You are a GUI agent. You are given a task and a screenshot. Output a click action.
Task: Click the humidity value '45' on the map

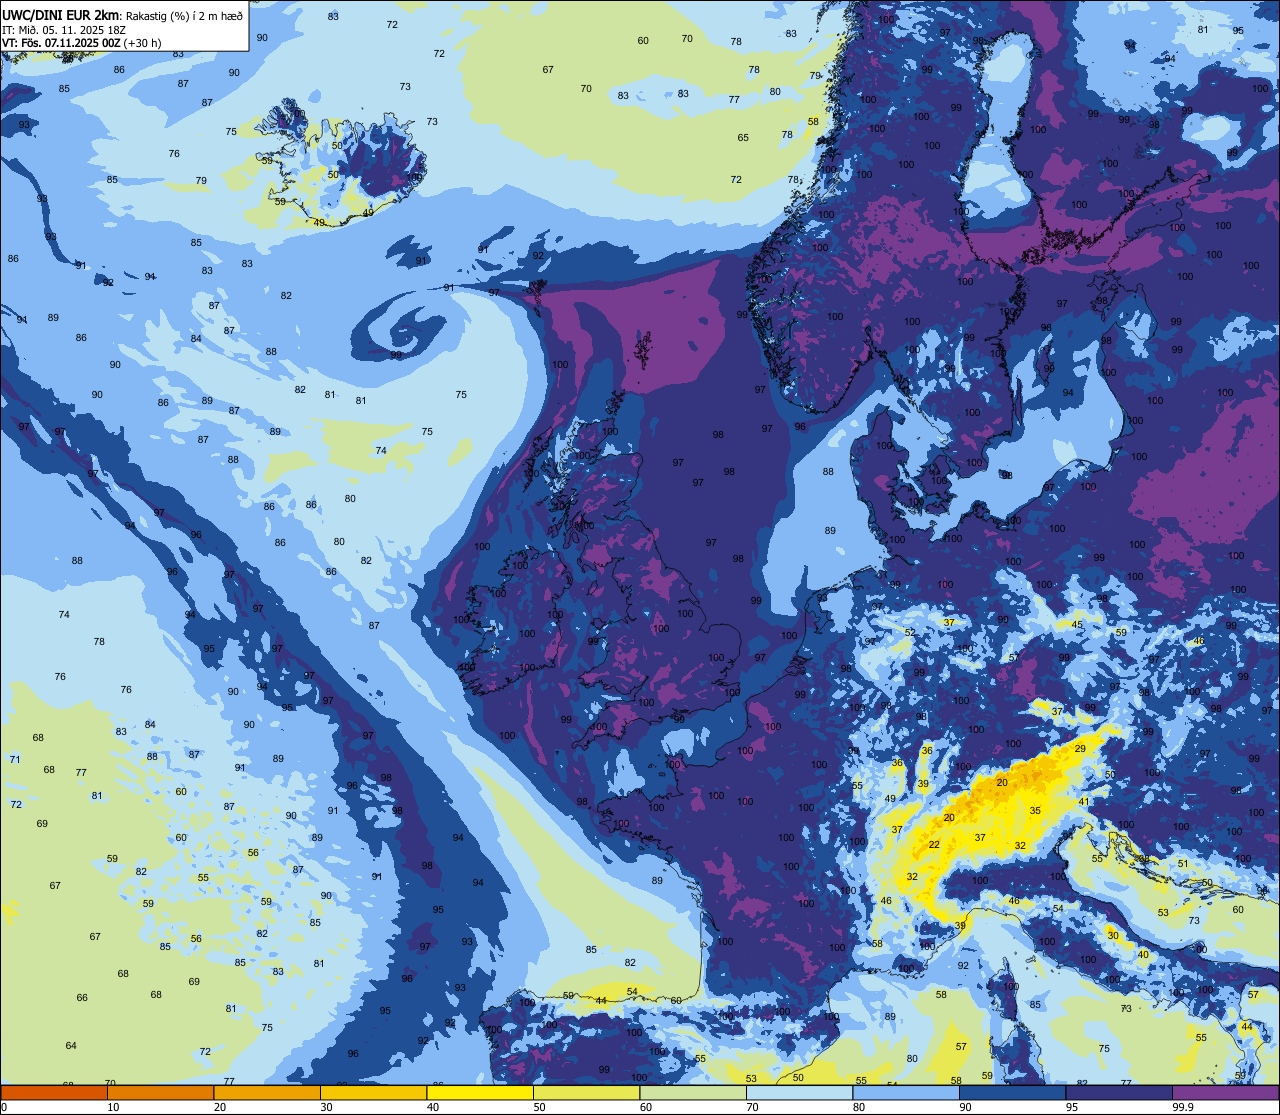click(x=1077, y=625)
